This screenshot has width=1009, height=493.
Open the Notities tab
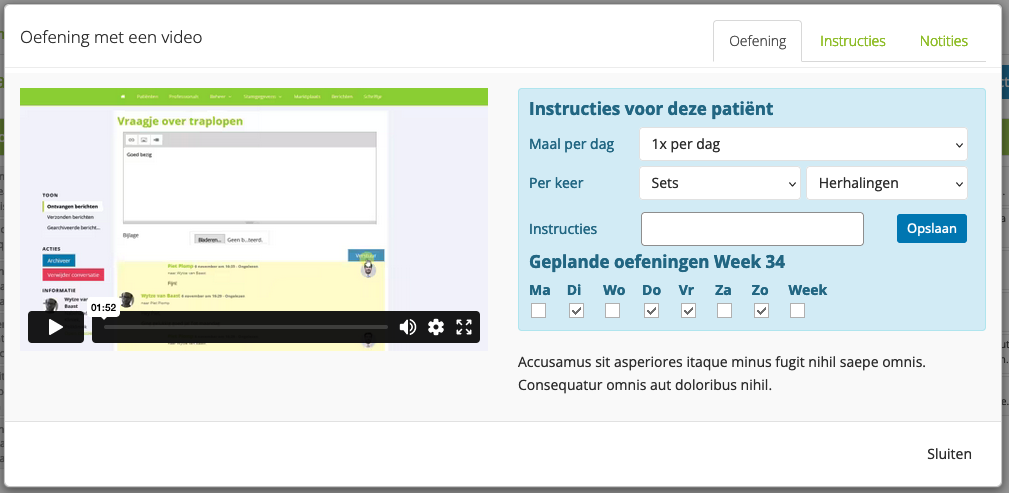(944, 42)
